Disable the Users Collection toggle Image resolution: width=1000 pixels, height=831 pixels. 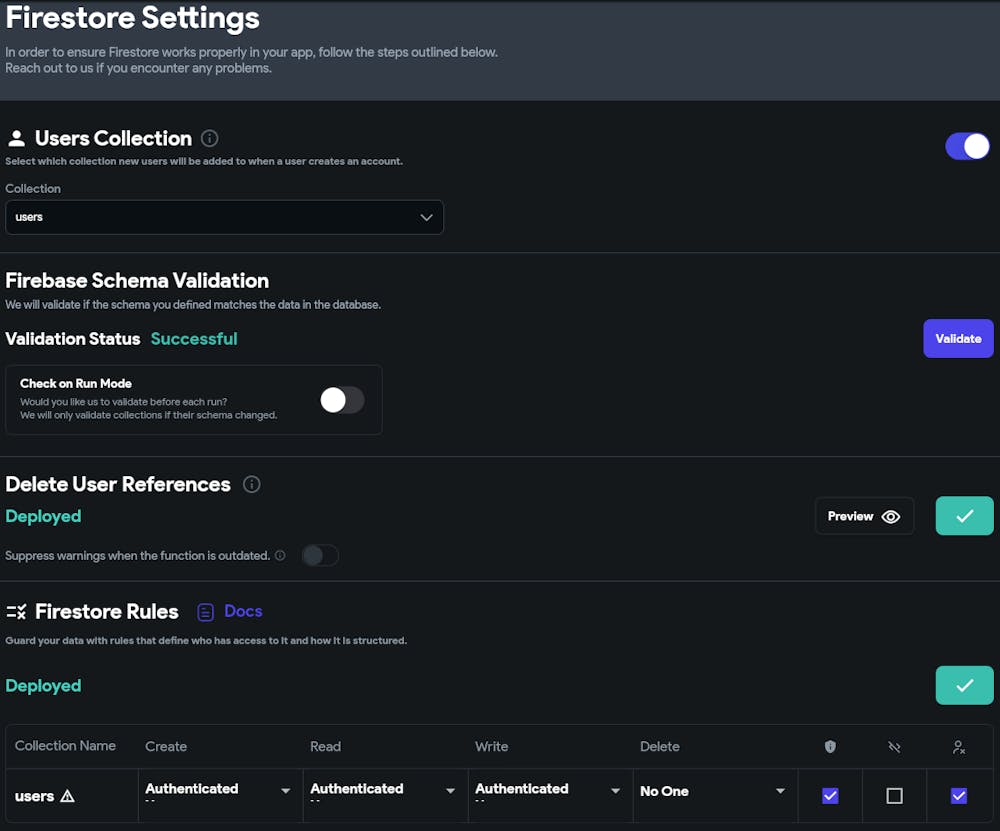[967, 146]
